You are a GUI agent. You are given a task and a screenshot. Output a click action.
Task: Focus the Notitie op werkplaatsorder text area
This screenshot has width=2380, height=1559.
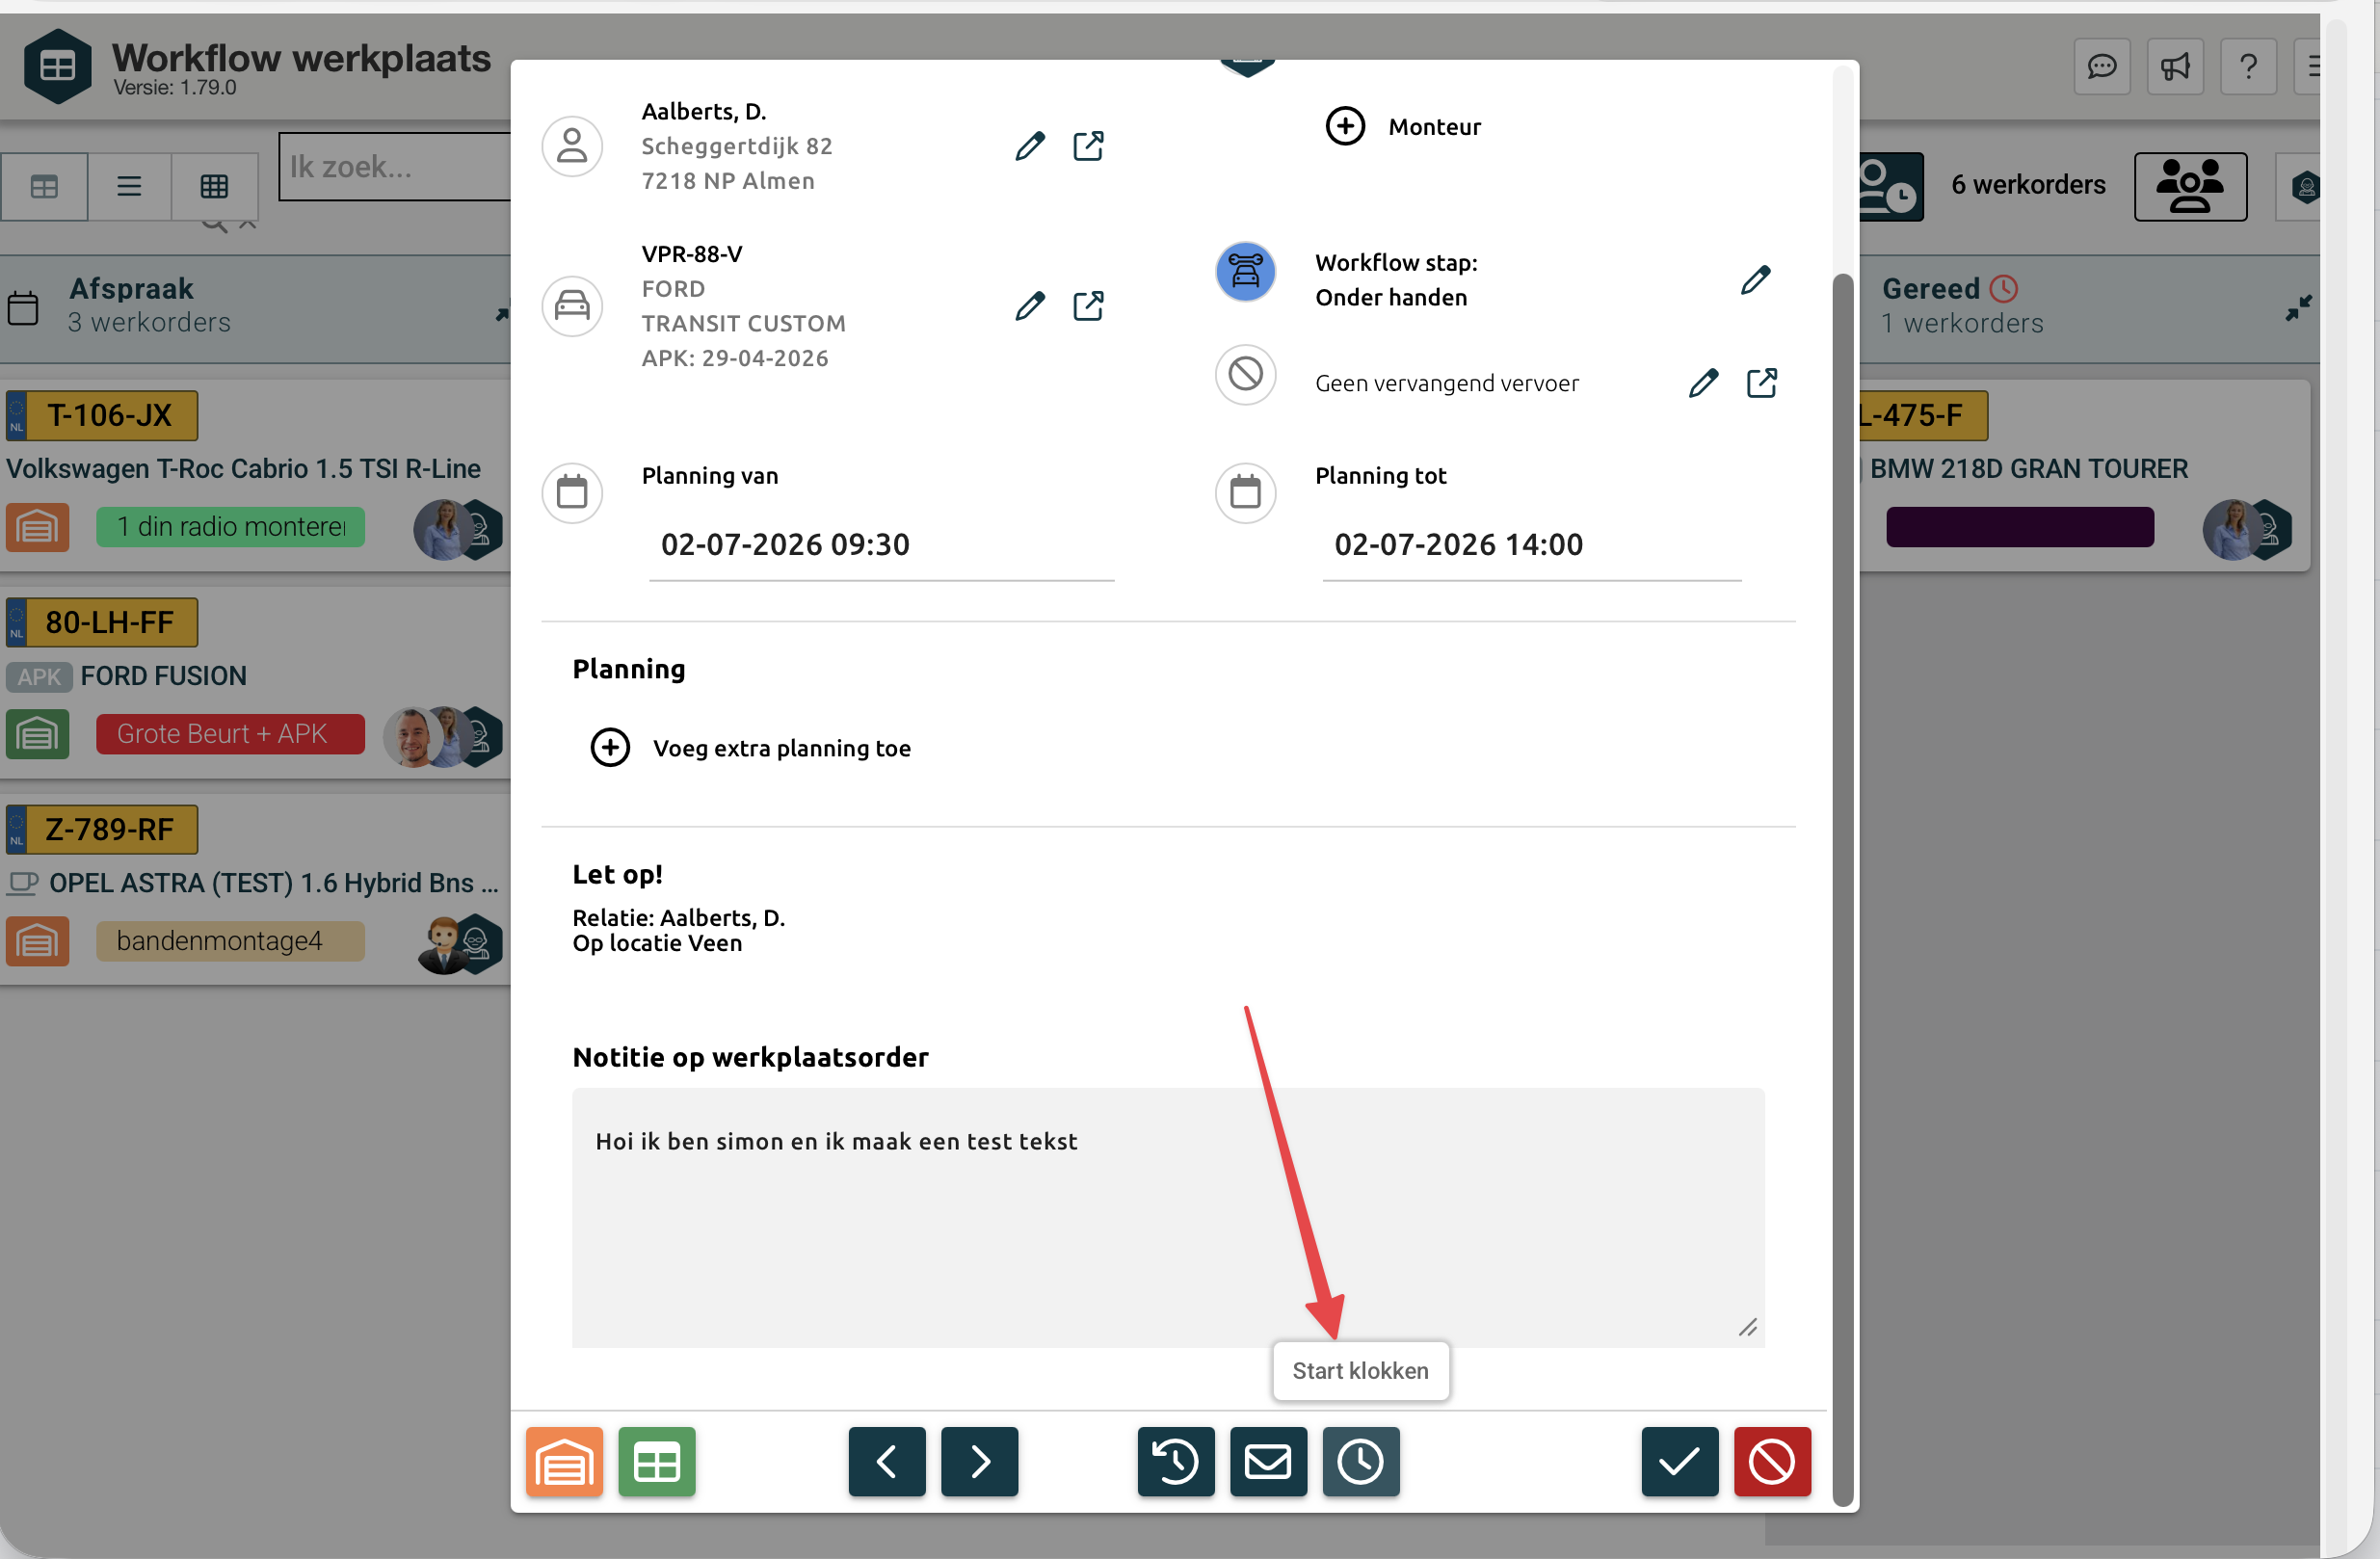1168,1217
